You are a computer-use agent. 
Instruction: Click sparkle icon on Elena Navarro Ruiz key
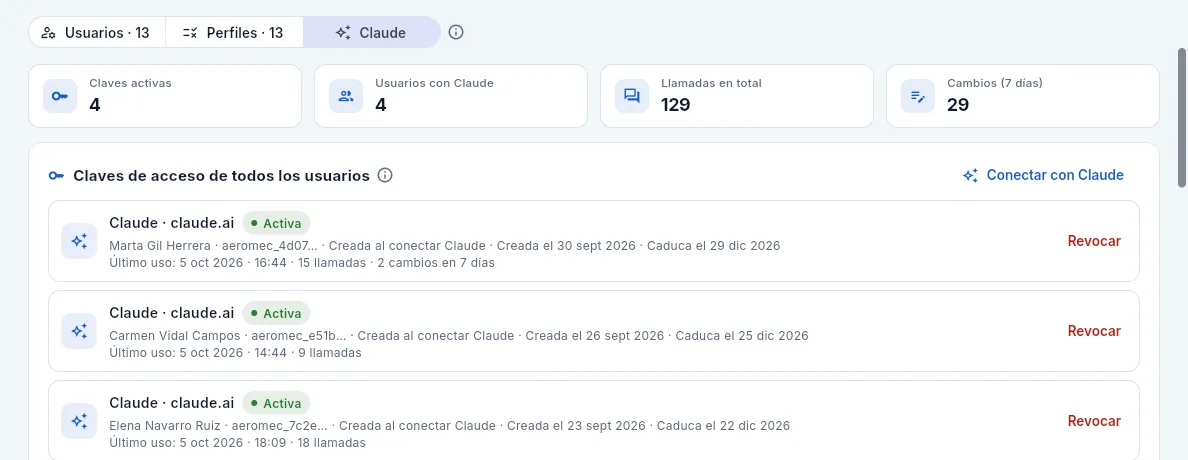tap(79, 421)
